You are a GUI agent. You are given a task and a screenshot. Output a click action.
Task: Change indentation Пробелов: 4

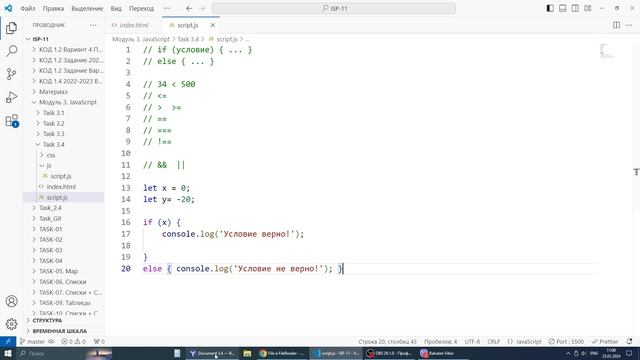click(440, 341)
